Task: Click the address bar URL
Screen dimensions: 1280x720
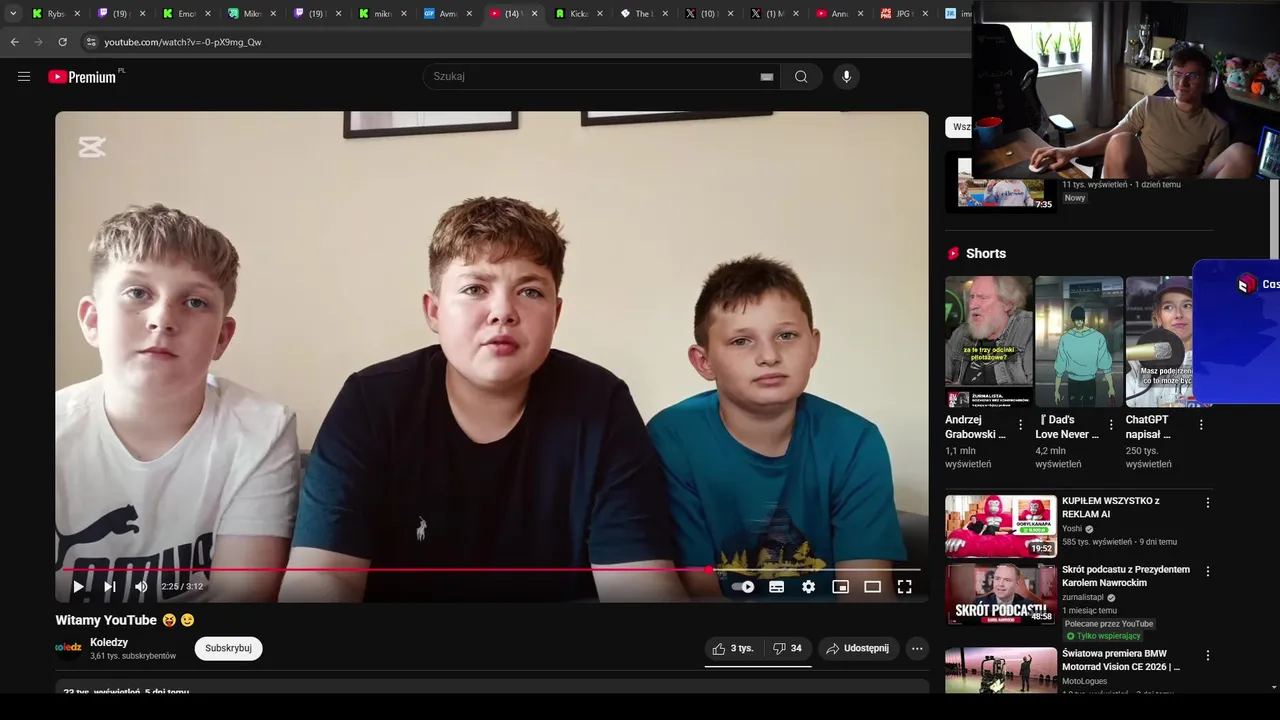Action: point(183,42)
